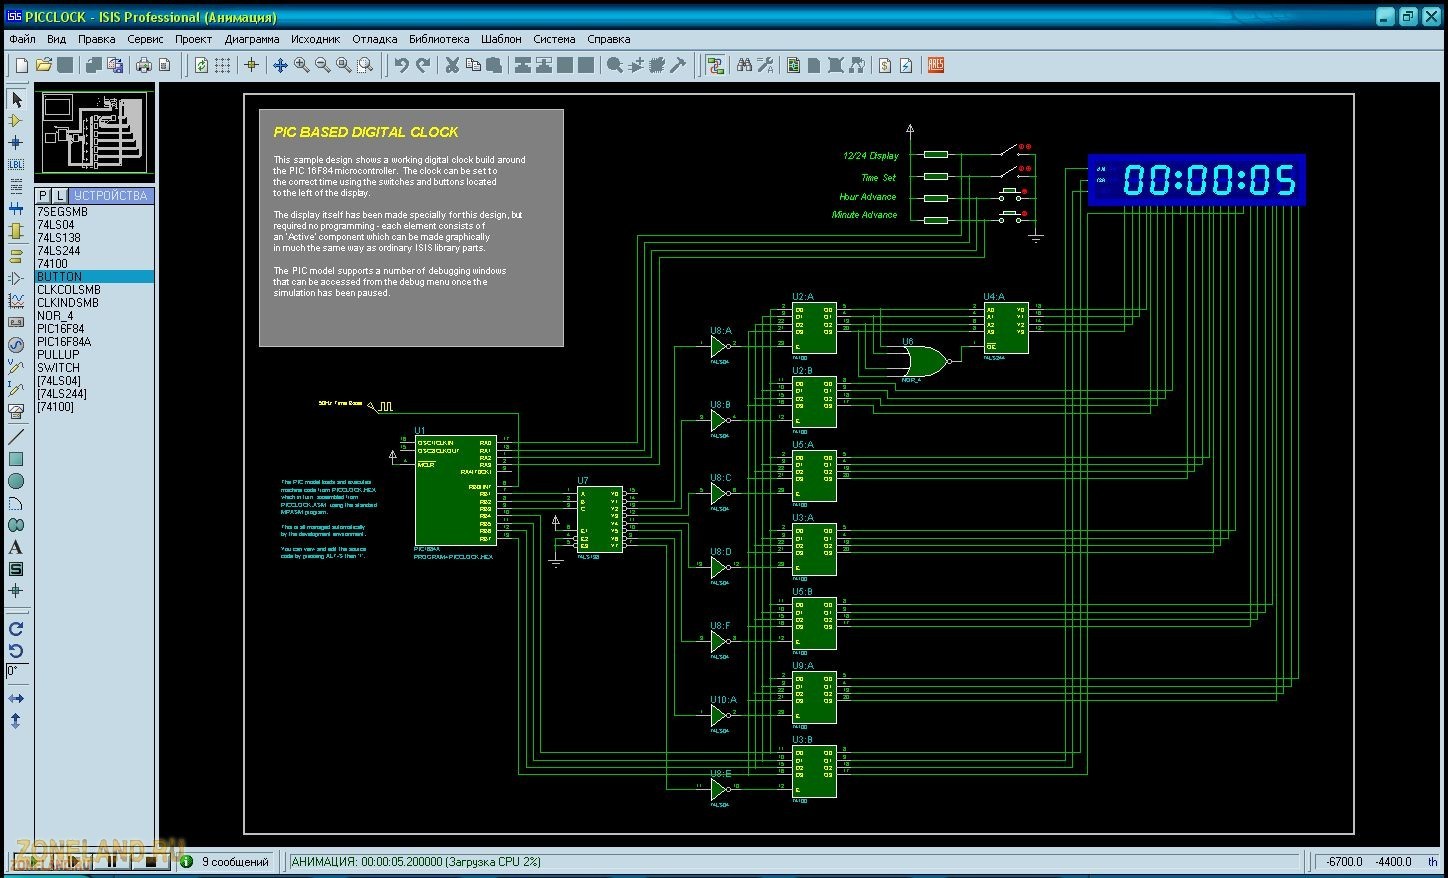The image size is (1448, 878).
Task: Redraw the display with the refresh icon
Action: pos(201,65)
